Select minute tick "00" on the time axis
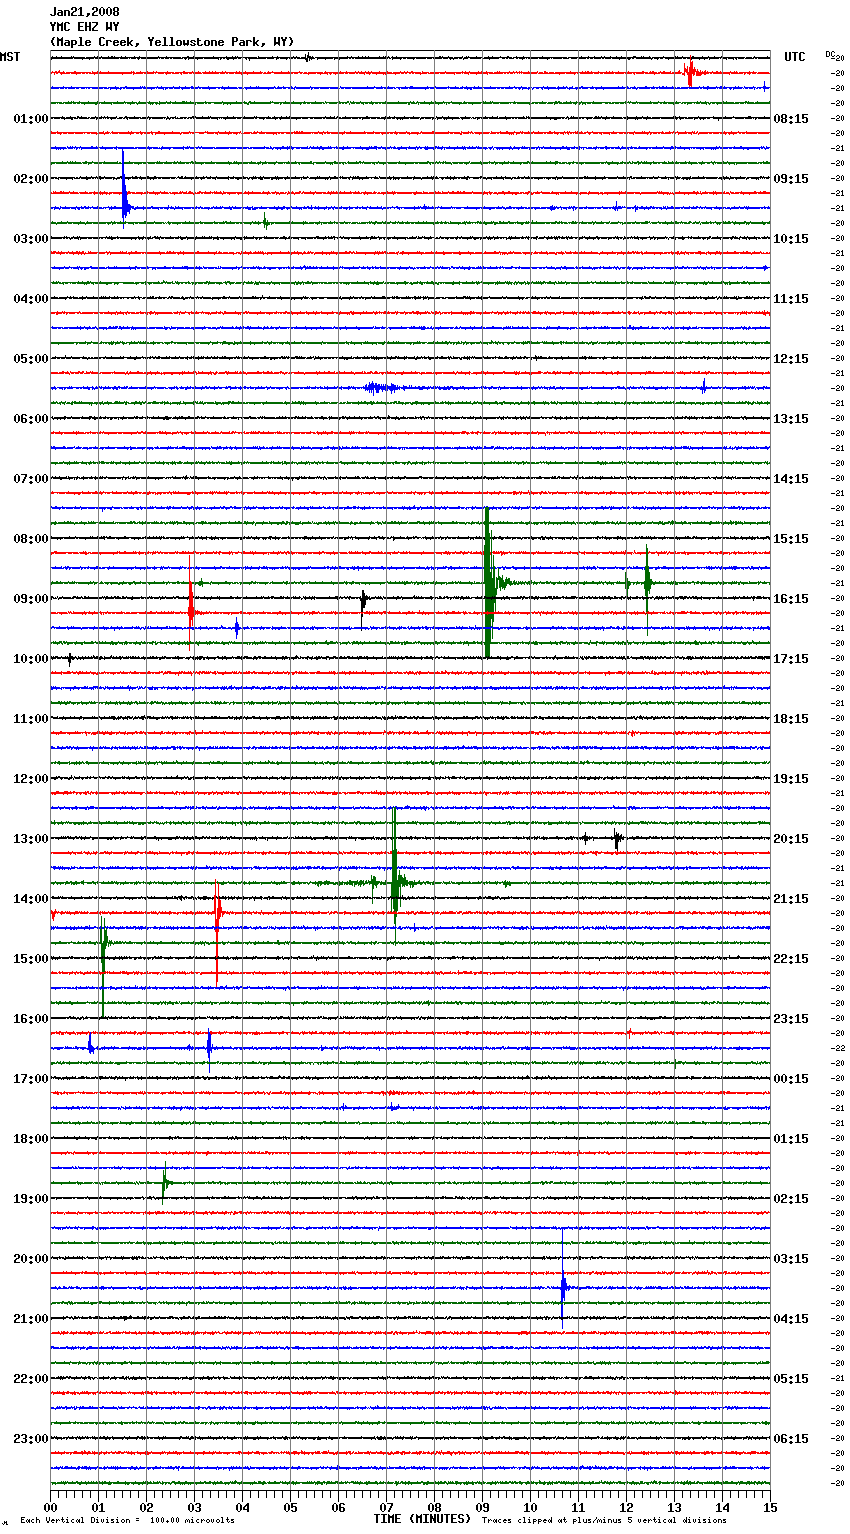Viewport: 850px width, 1534px height. click(x=50, y=1507)
